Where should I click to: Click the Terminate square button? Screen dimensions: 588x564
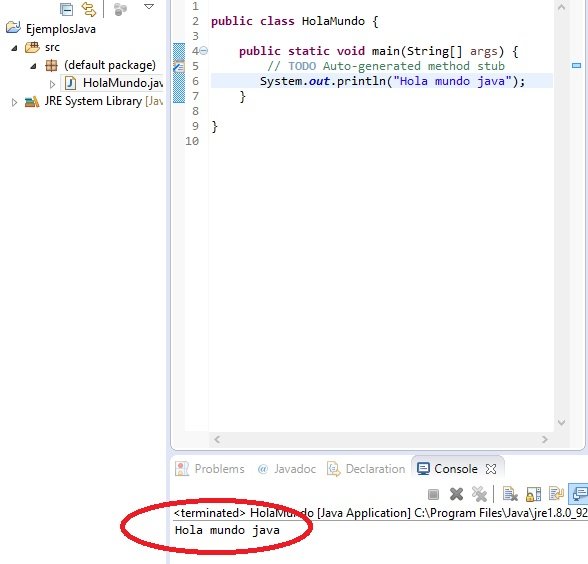tap(433, 494)
